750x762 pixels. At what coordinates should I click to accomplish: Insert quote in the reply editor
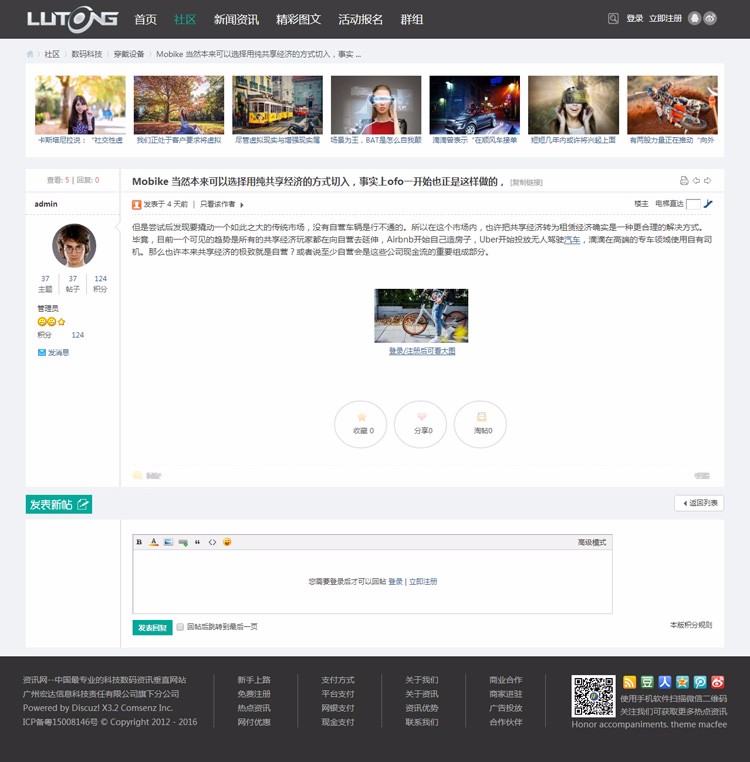(197, 542)
